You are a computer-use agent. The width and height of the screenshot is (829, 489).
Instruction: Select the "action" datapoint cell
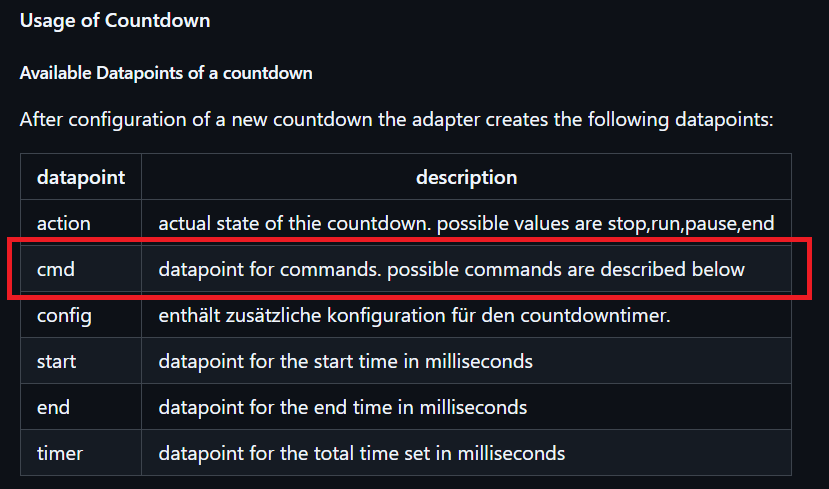pyautogui.click(x=63, y=224)
